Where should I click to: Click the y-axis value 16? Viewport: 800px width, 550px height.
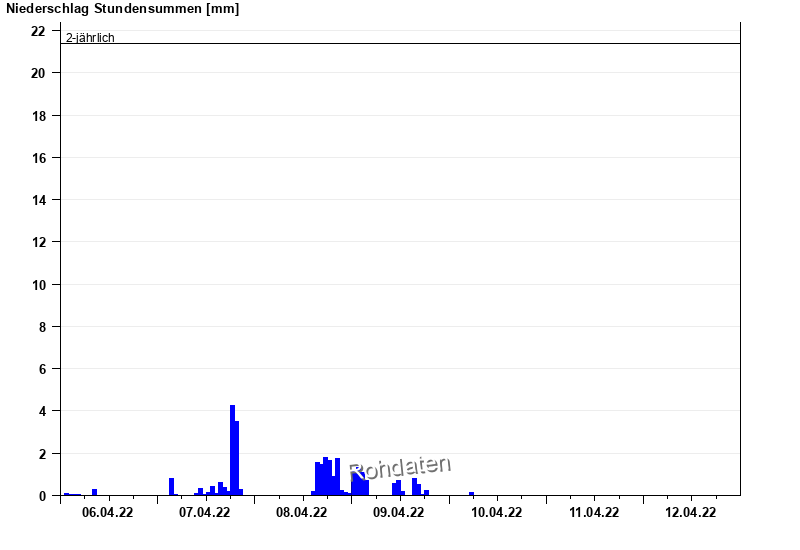(38, 158)
